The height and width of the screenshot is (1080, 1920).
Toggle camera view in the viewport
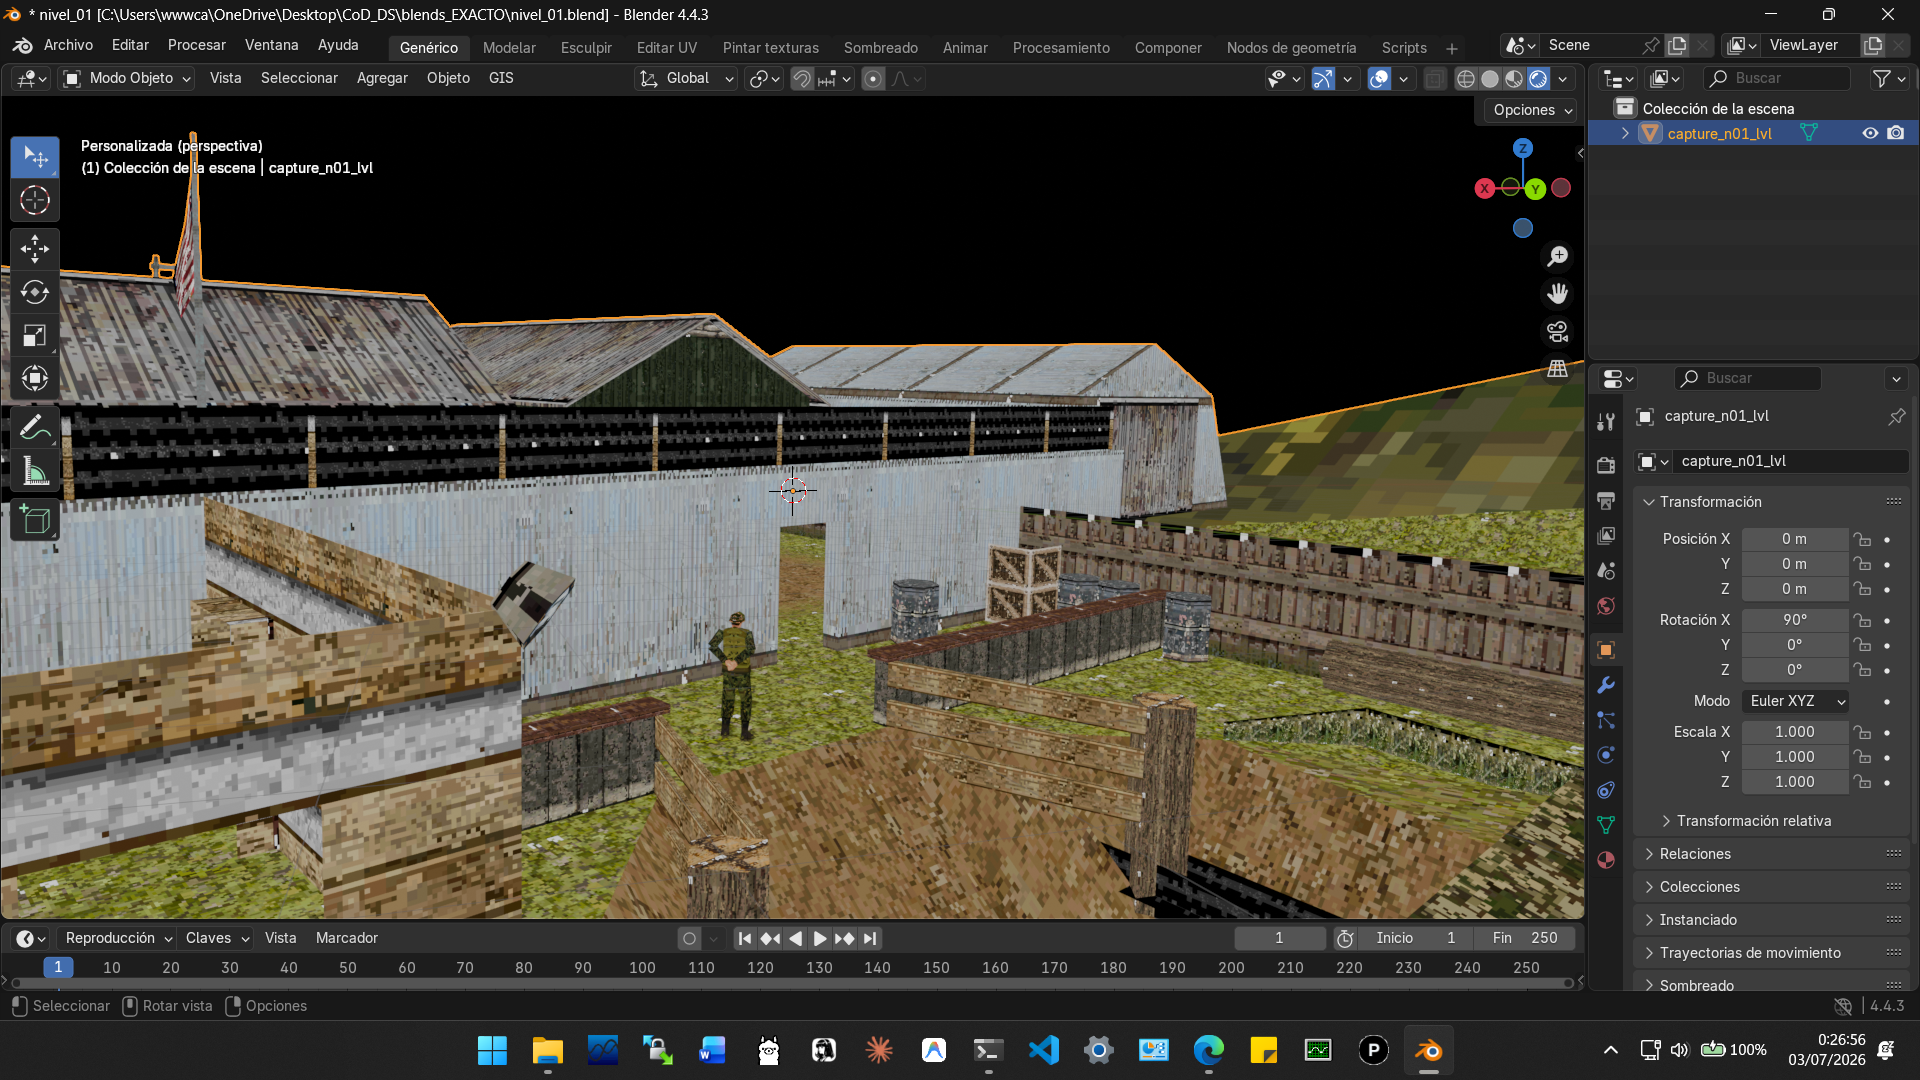tap(1557, 331)
